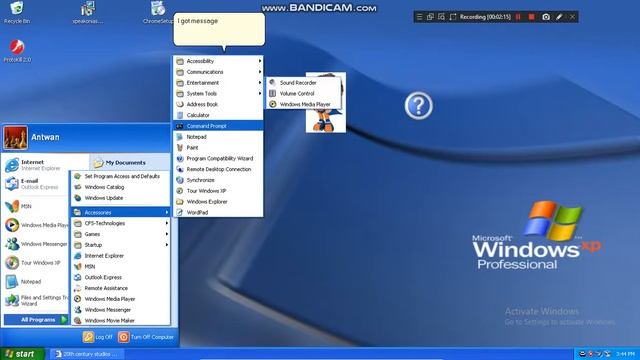The width and height of the screenshot is (640, 360).
Task: Open Windows Explorer
Action: [218, 202]
